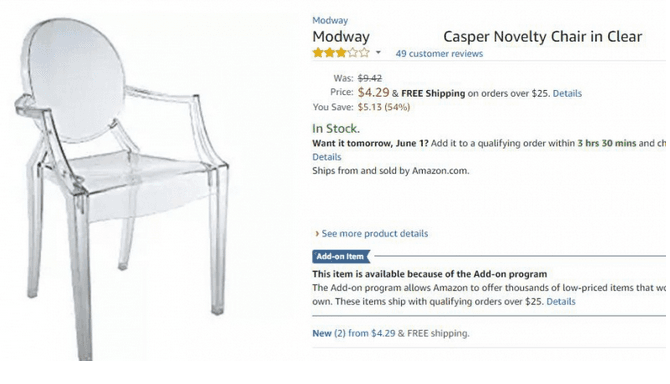670x384 pixels.
Task: Click the $5.13 (54%) savings amount
Action: (x=384, y=107)
